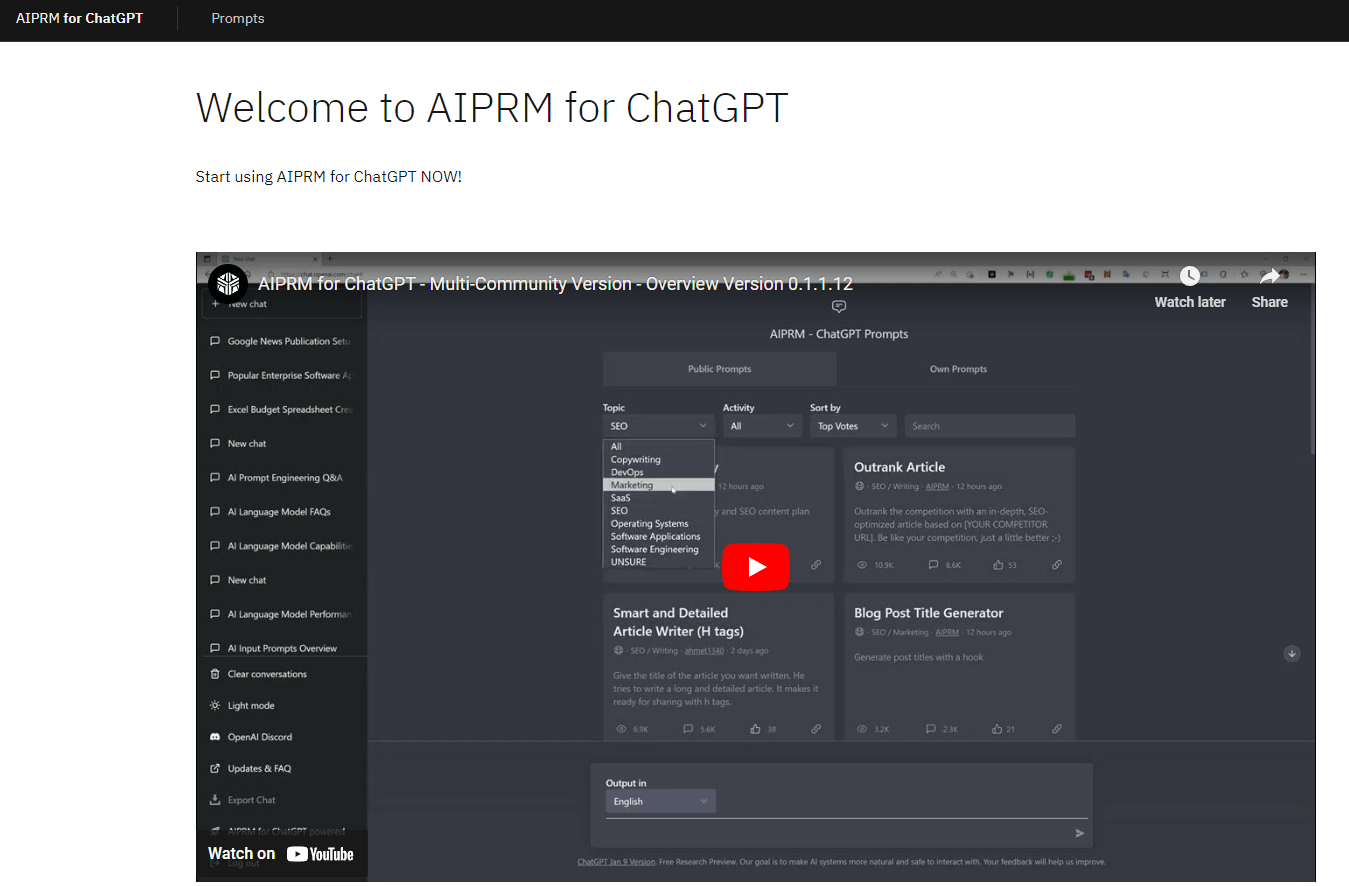Click the comment bubble icon above the AIPRM prompts title
The image size is (1349, 886).
(x=839, y=307)
